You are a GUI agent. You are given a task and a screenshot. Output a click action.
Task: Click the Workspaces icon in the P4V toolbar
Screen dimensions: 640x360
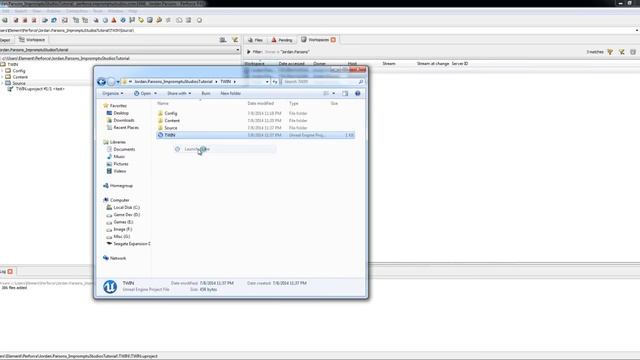point(150,20)
